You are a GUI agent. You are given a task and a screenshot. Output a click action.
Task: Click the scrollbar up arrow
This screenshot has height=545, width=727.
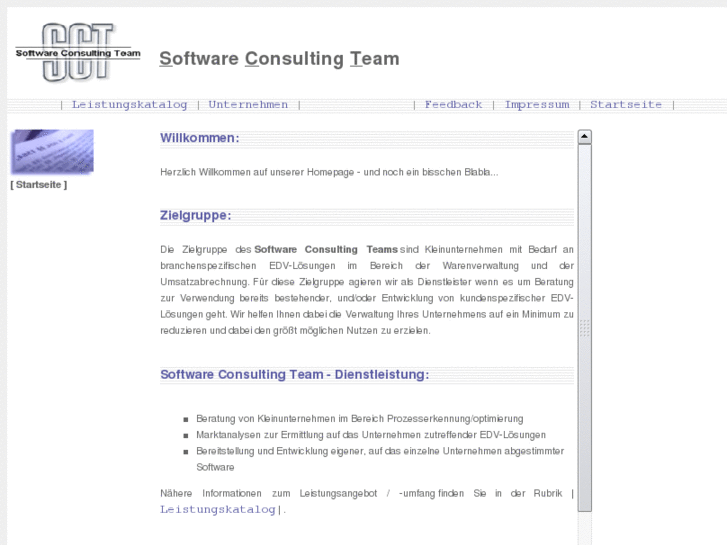pos(584,136)
